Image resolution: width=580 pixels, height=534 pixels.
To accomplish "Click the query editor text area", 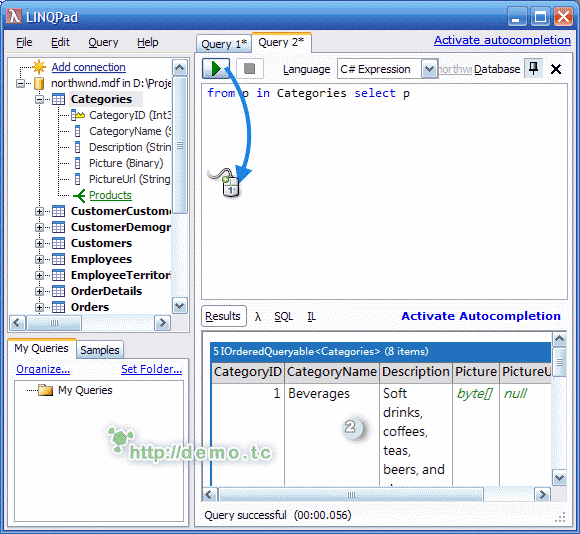I will pyautogui.click(x=384, y=192).
